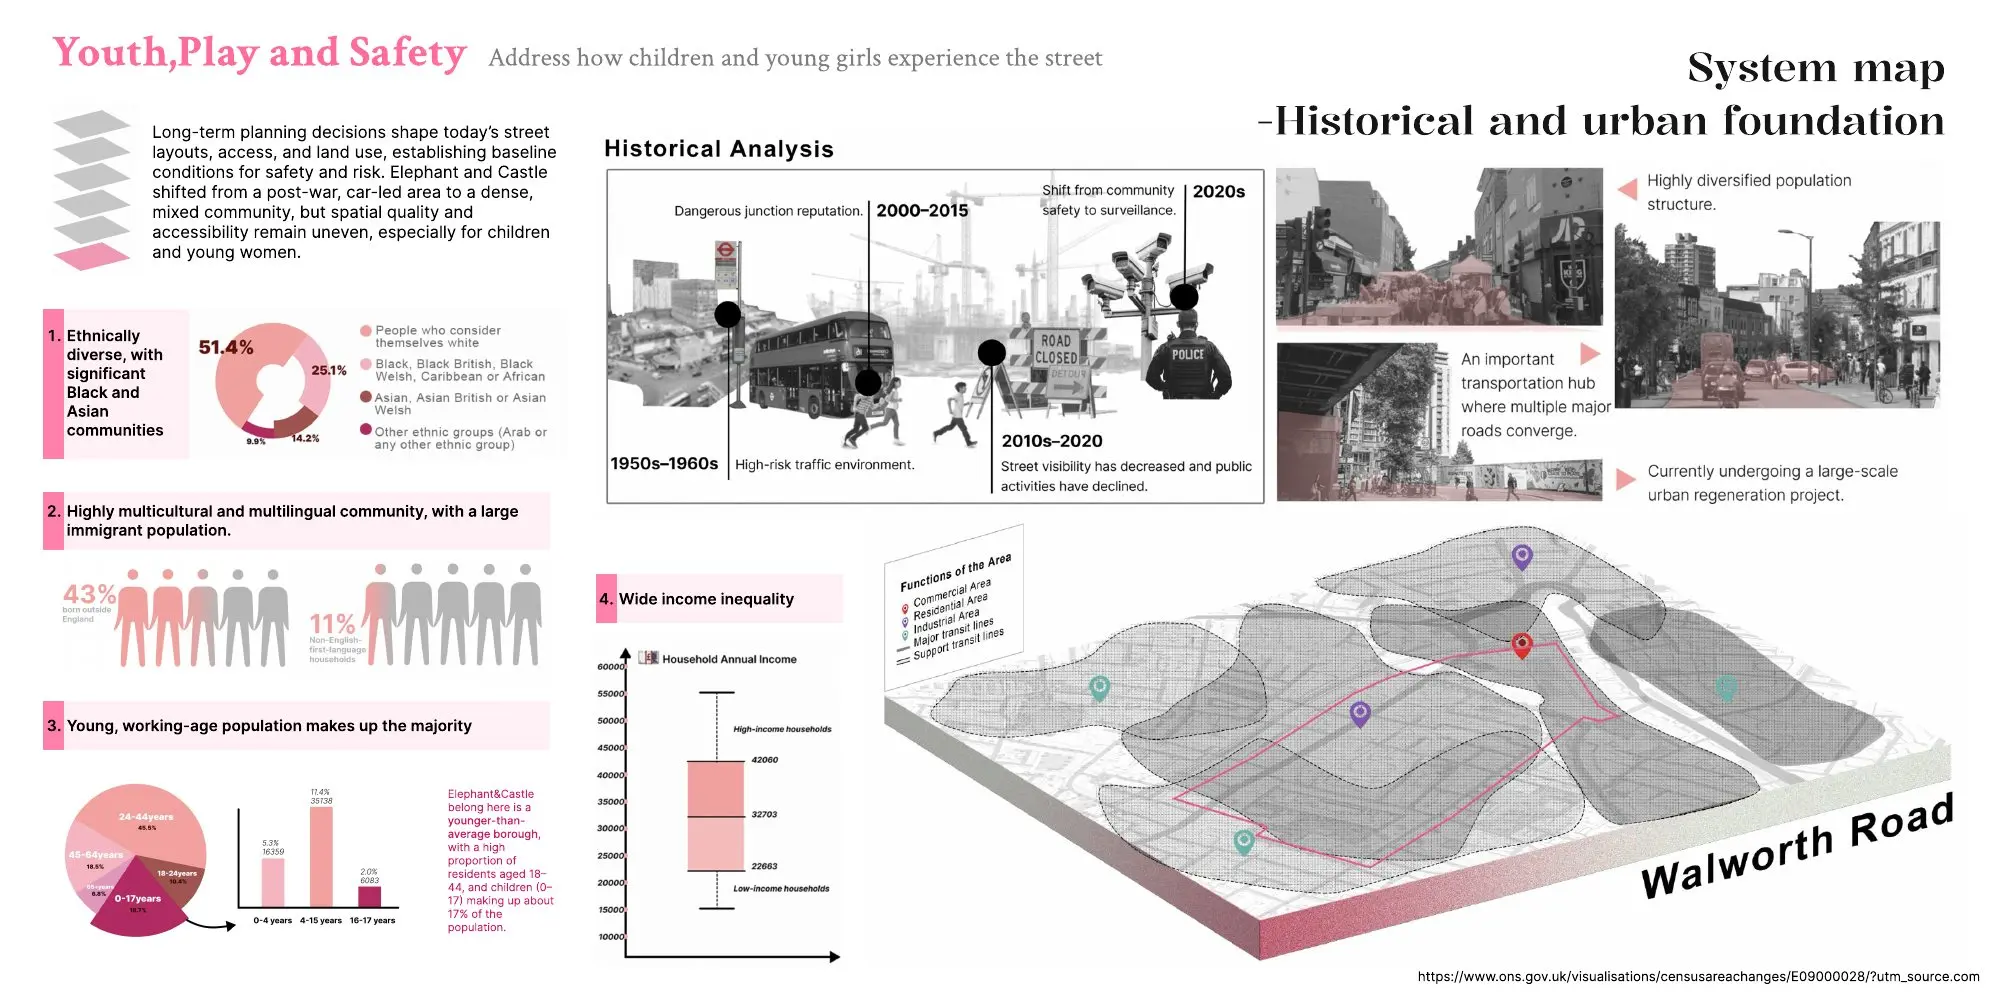Click the dark bar above 16-17 years
The image size is (2000, 1000).
369,897
